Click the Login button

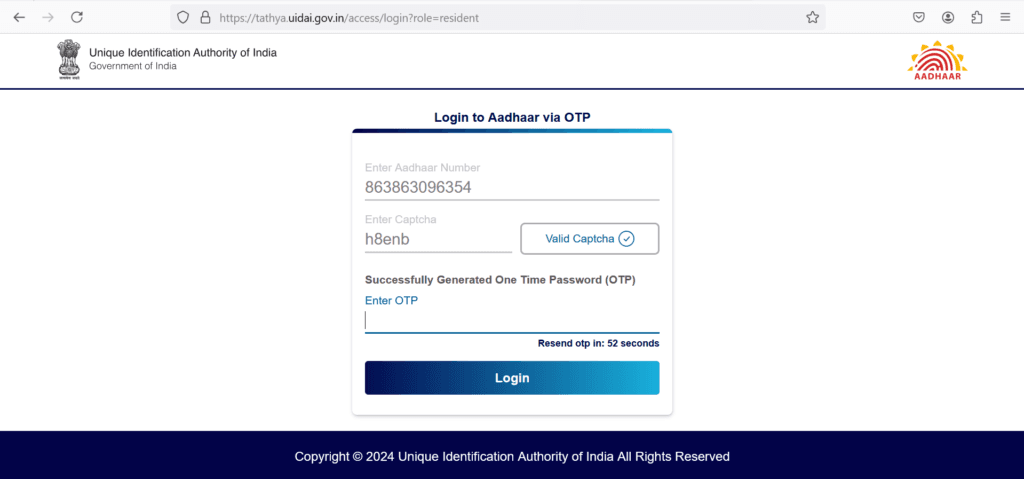tap(512, 378)
